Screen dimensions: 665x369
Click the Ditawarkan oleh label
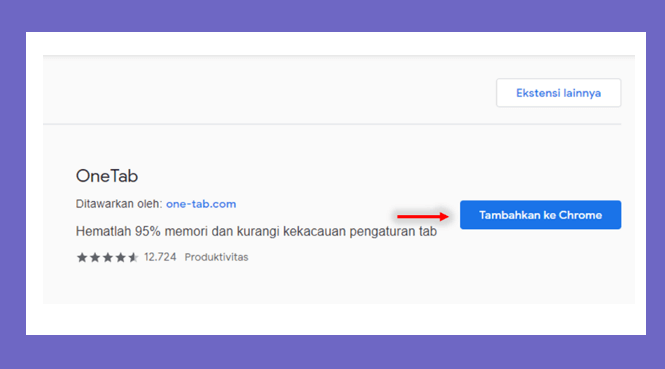pos(119,204)
